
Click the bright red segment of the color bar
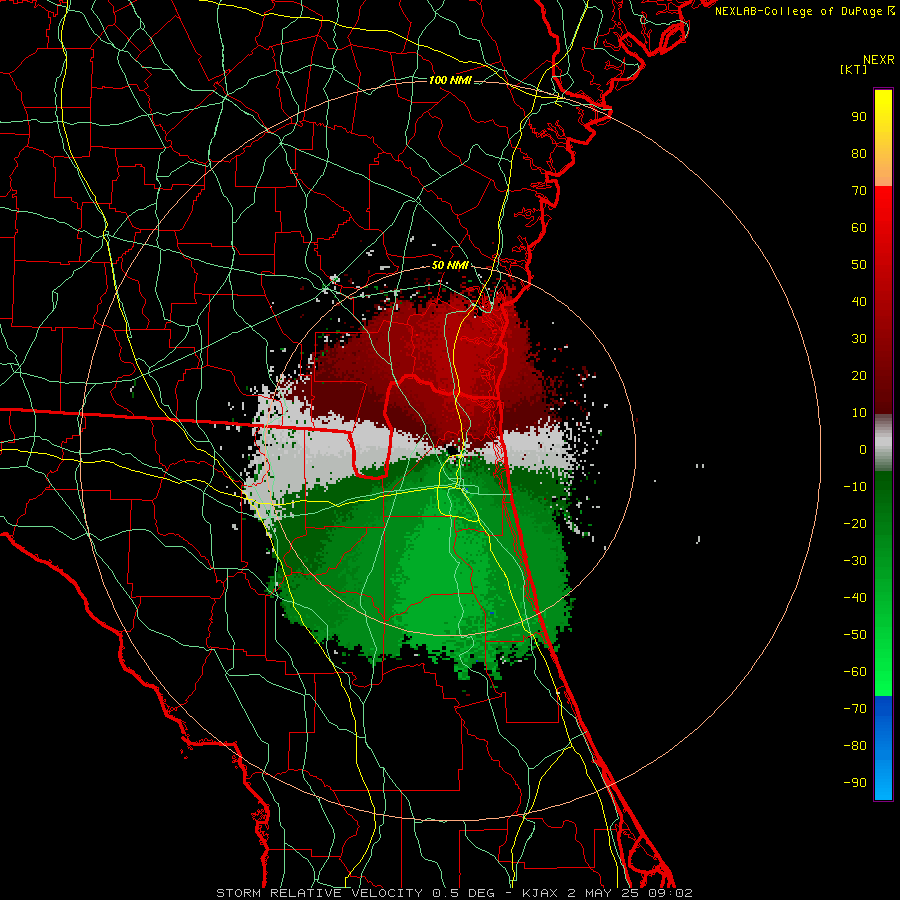[x=883, y=300]
